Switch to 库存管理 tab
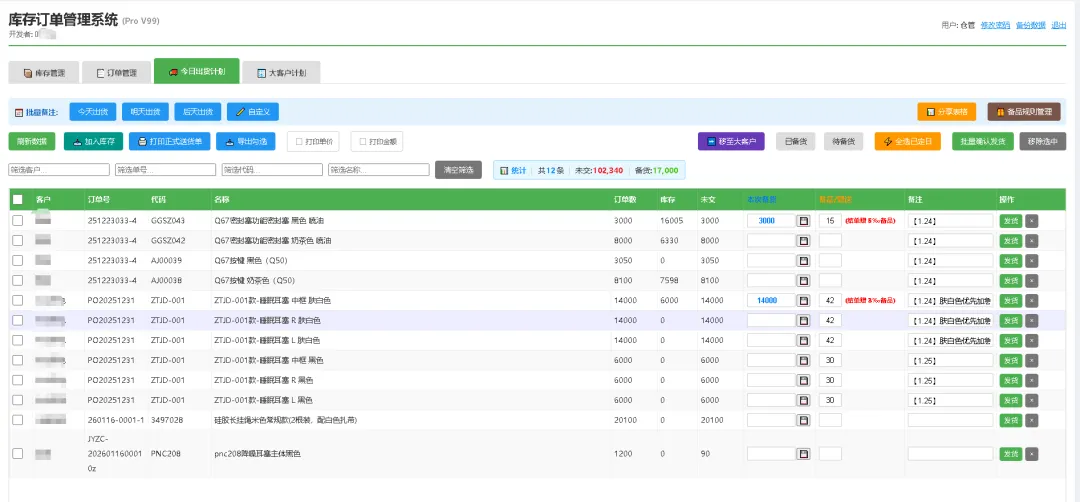The width and height of the screenshot is (1080, 502). [x=44, y=72]
